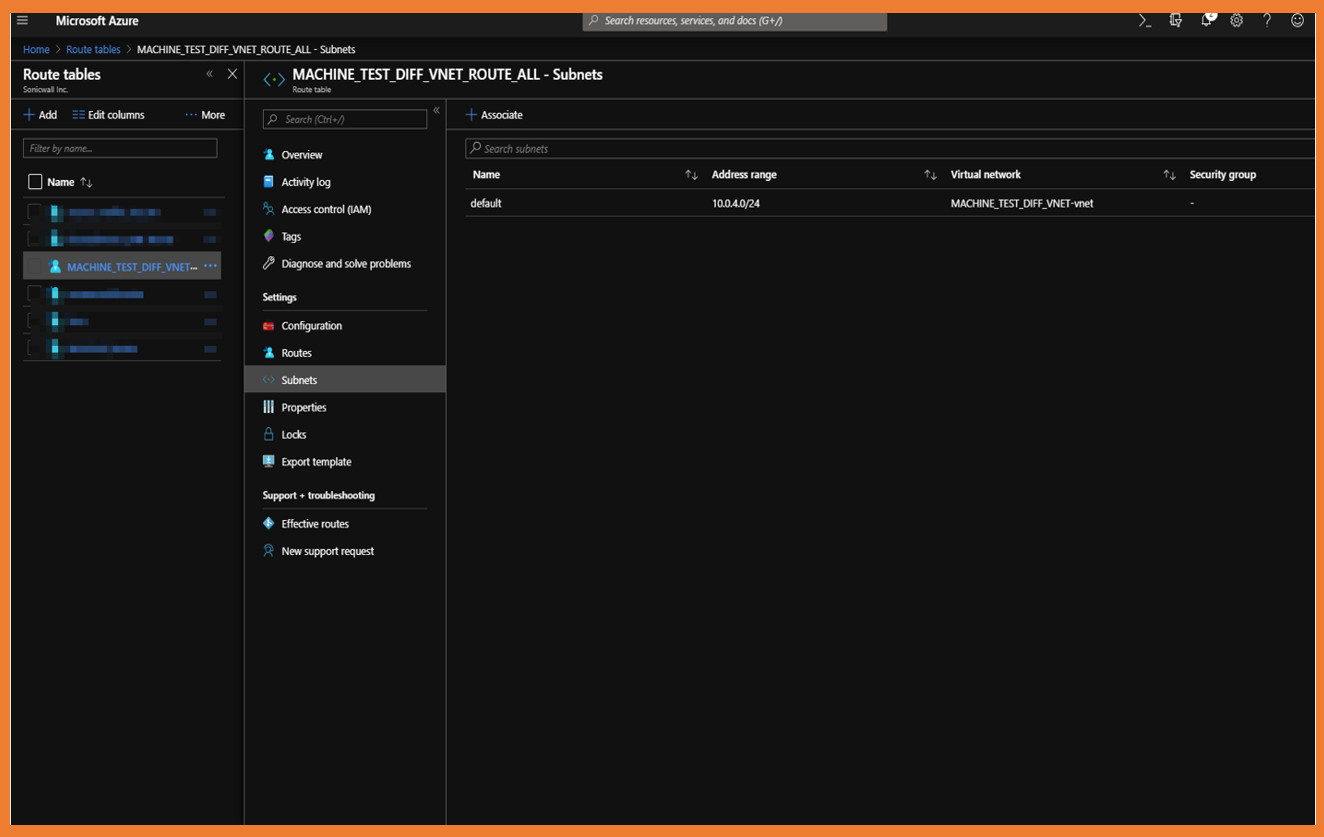Screen dimensions: 1324x837
Task: Launch Cloud Shell from top bar
Action: coord(1145,20)
